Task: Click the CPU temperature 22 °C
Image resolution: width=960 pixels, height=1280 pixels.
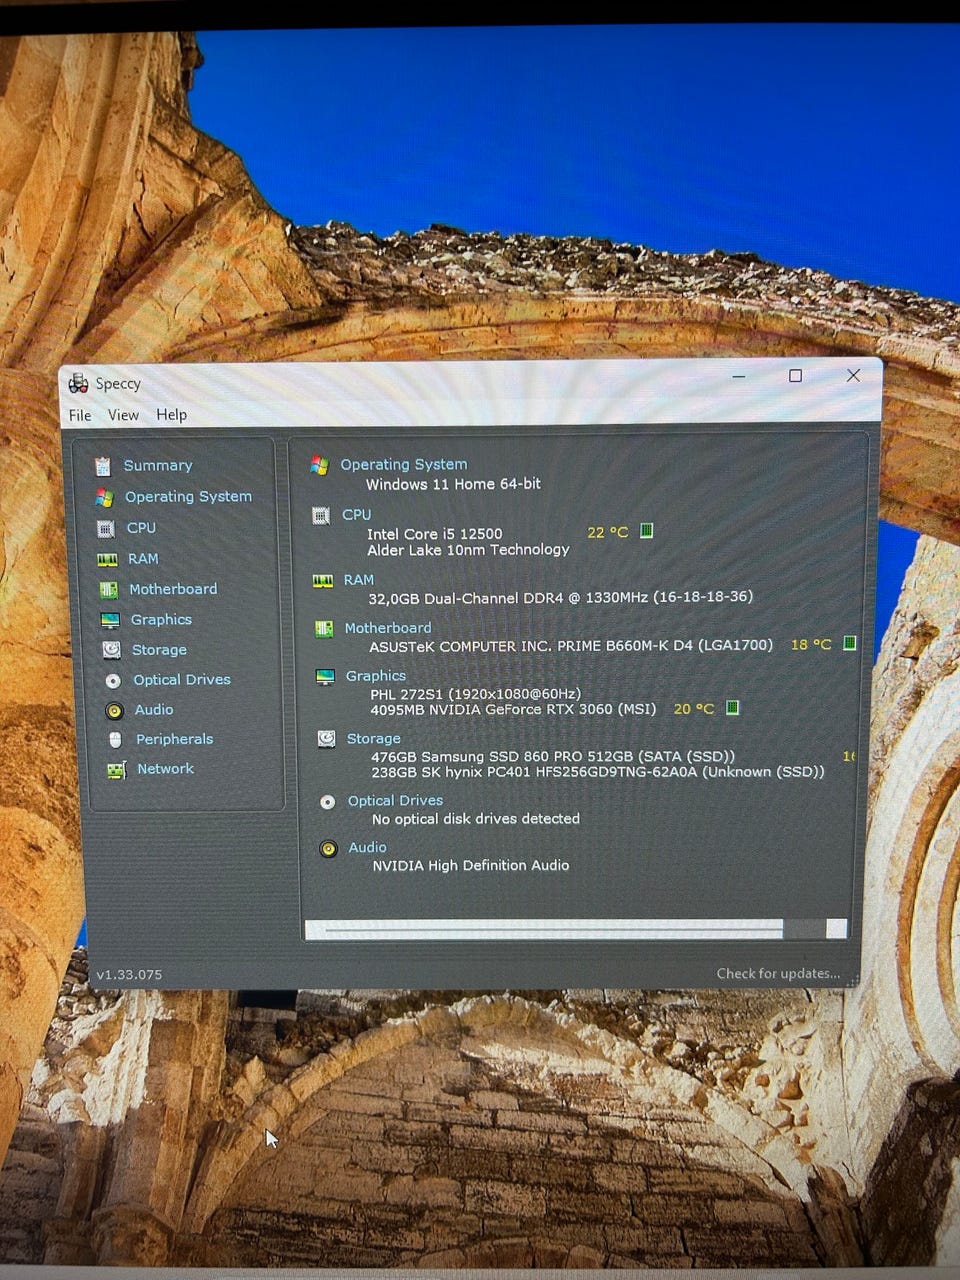Action: (607, 532)
